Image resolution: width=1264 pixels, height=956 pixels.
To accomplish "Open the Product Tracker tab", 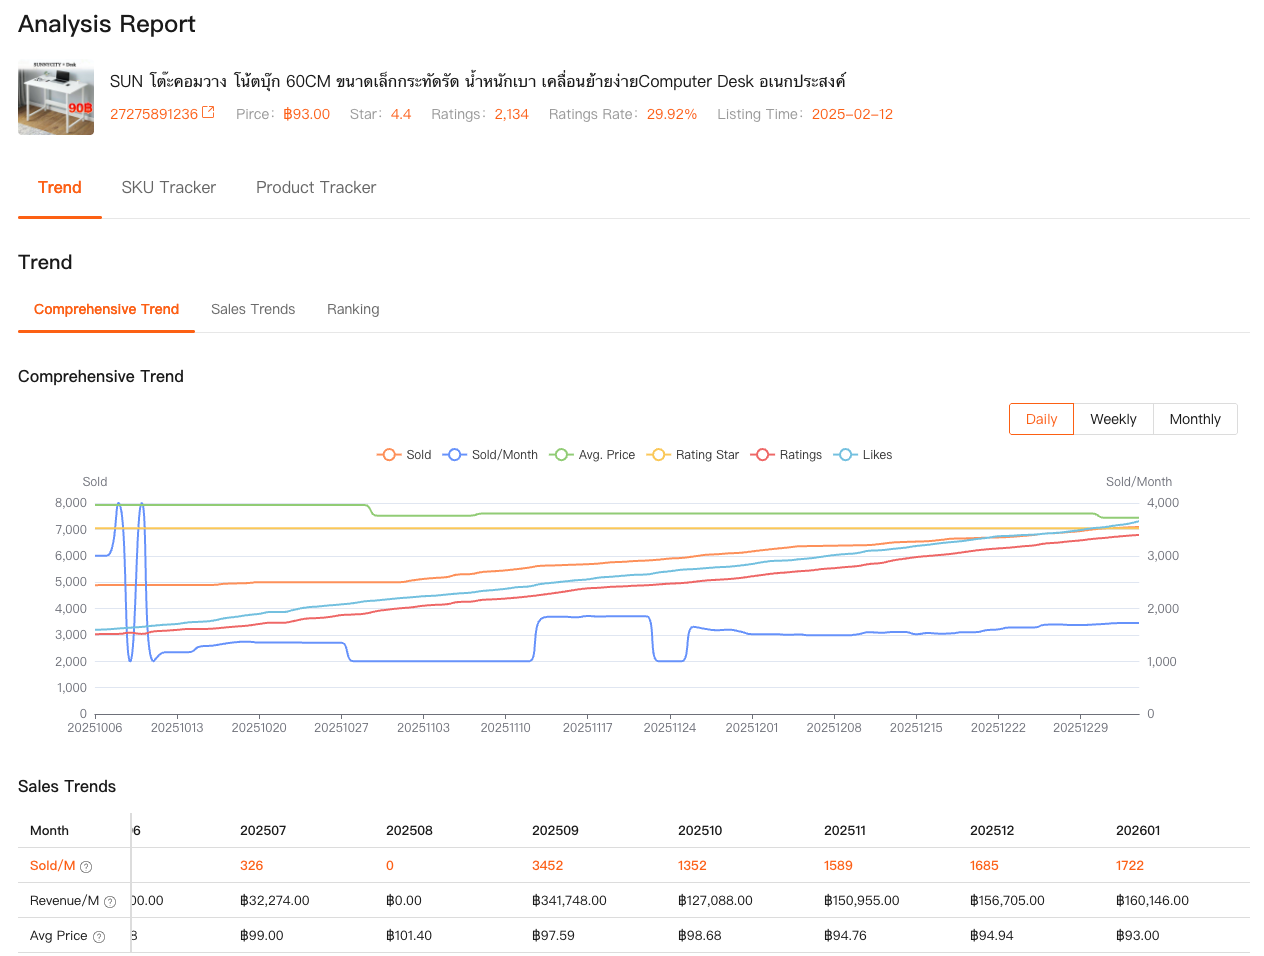I will click(x=316, y=188).
